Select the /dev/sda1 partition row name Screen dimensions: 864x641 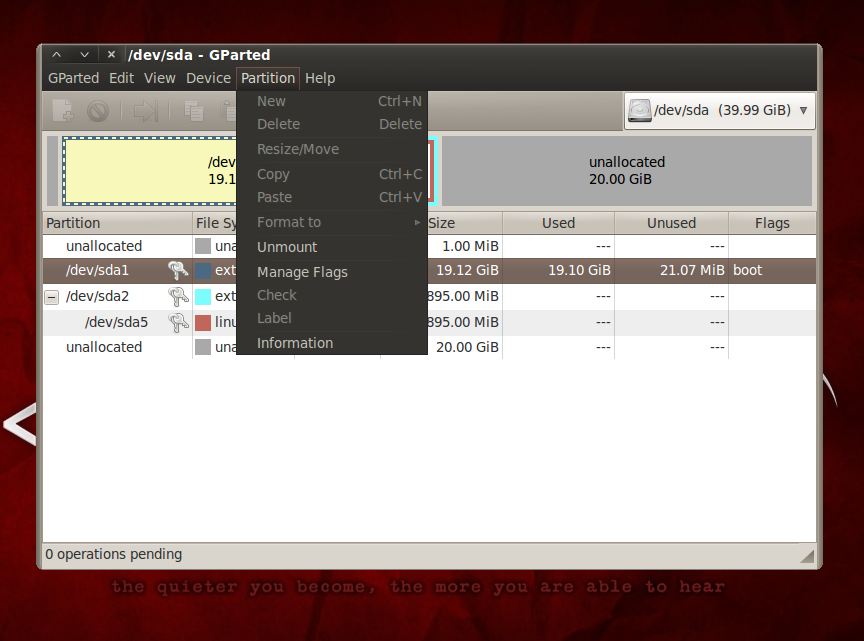tap(97, 270)
